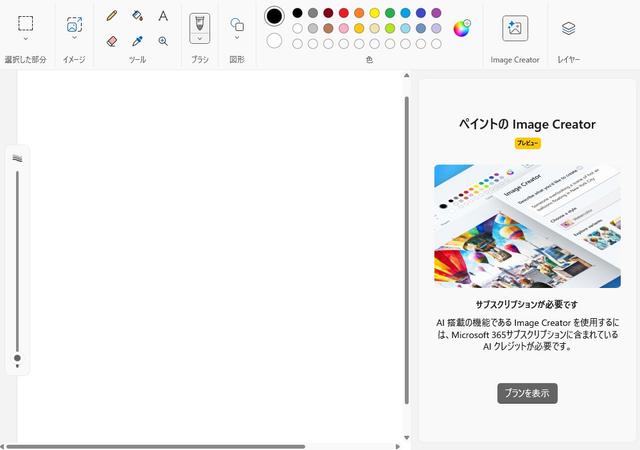Select the primary black color circle
The width and height of the screenshot is (640, 450).
point(274,16)
